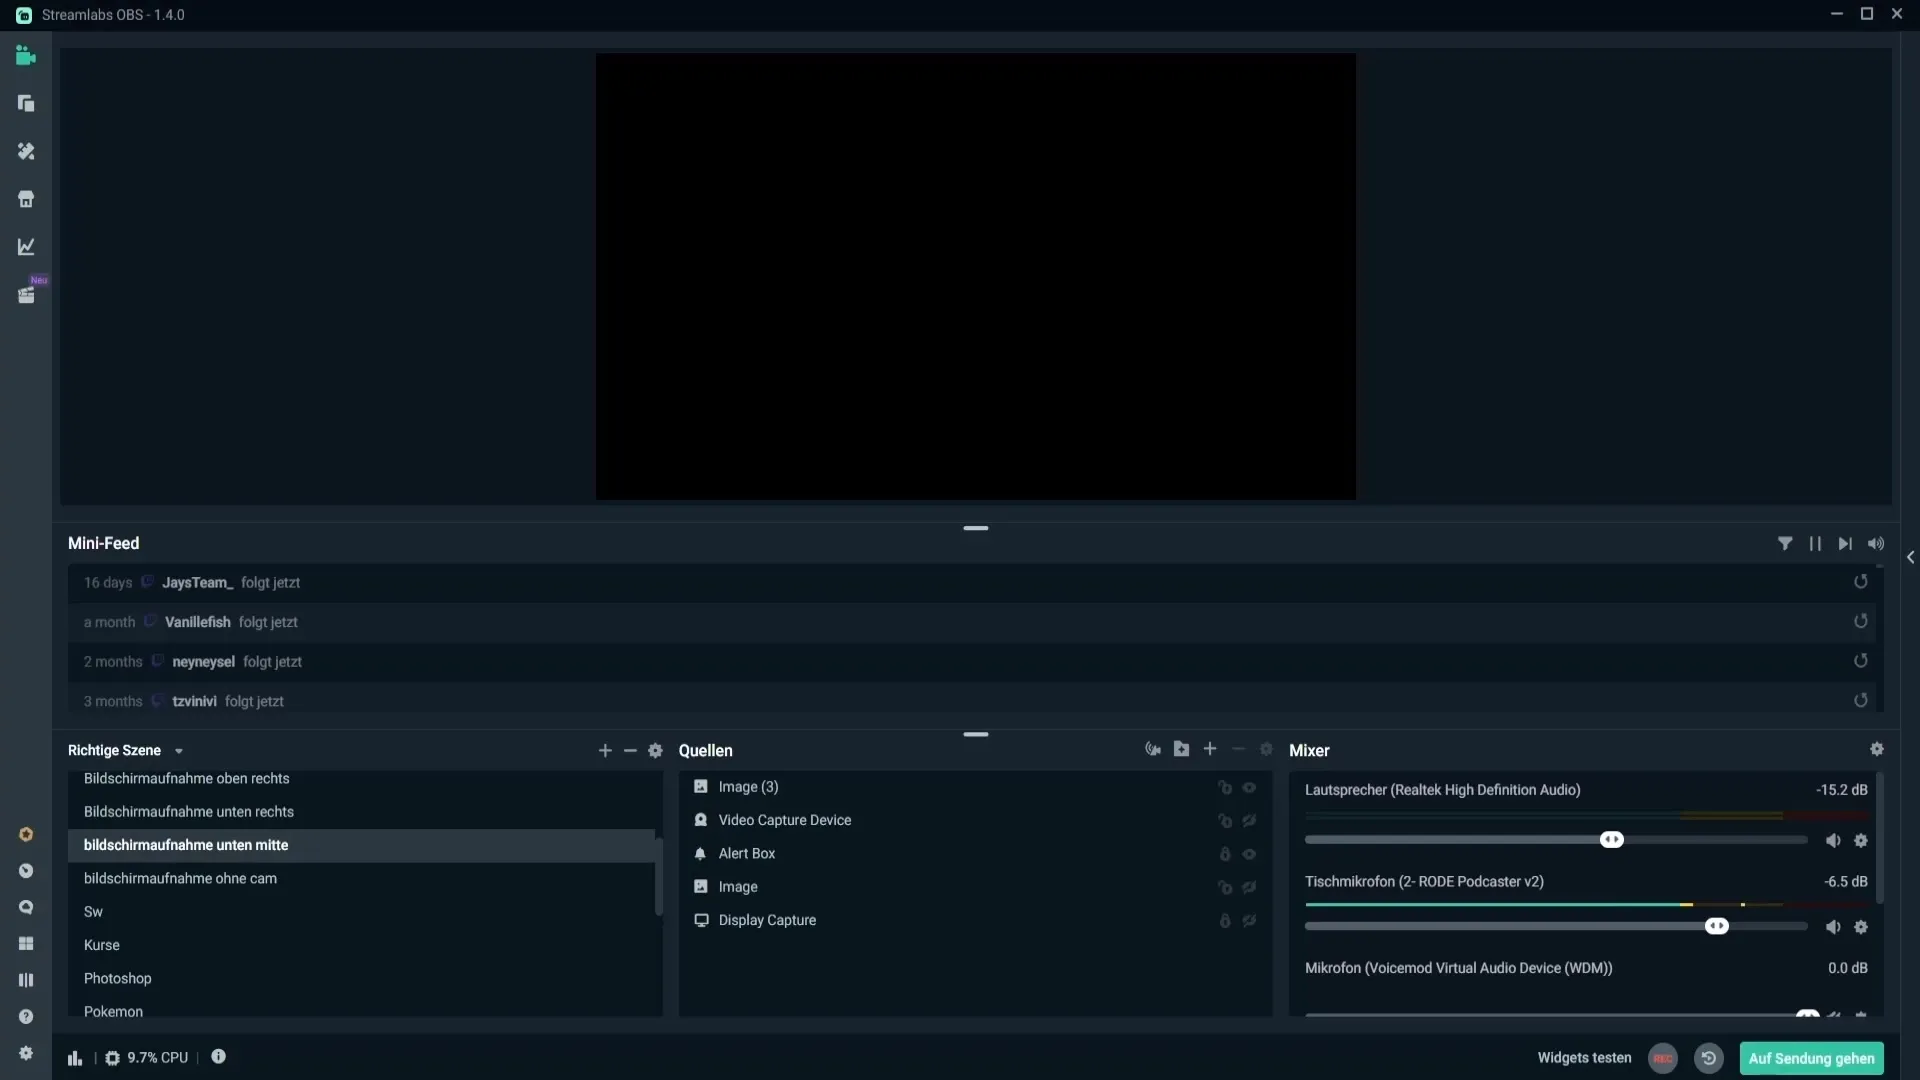This screenshot has width=1920, height=1080.
Task: Open Mixer advanced audio settings gear
Action: tap(1877, 749)
